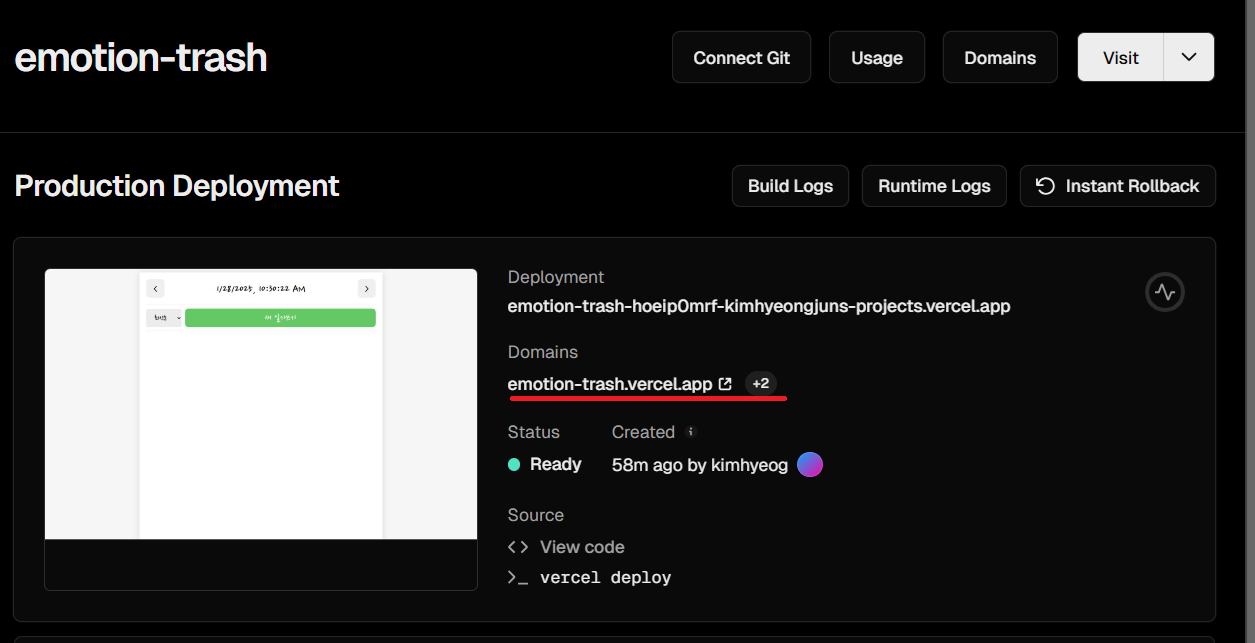This screenshot has width=1255, height=643.
Task: Click the Created label
Action: coord(643,432)
